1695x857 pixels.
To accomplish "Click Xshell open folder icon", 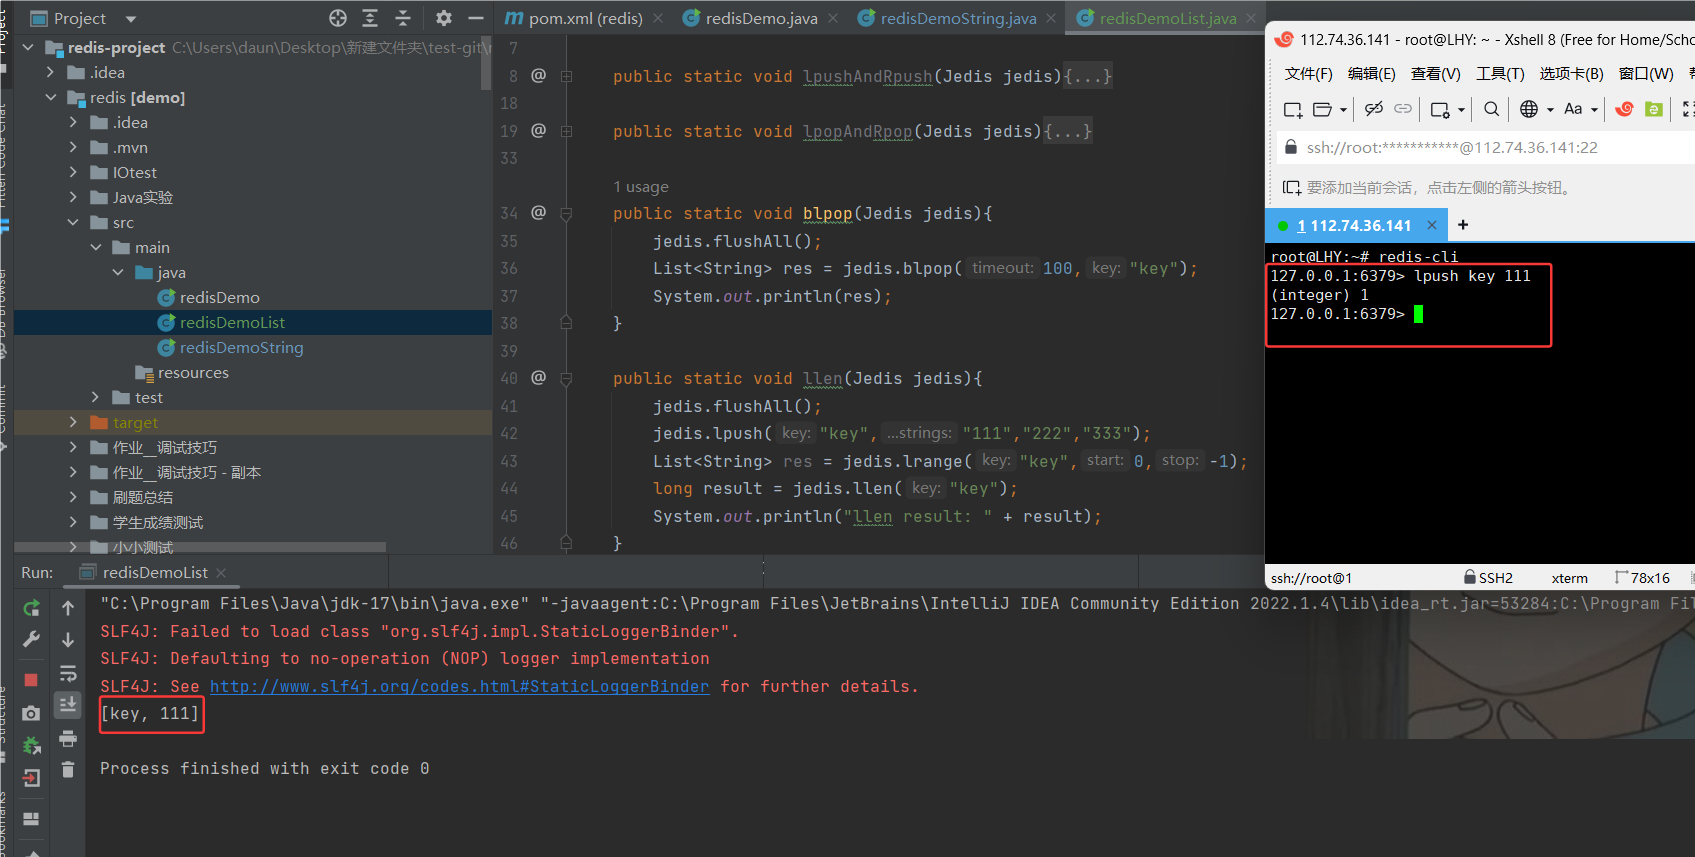I will tap(1322, 109).
